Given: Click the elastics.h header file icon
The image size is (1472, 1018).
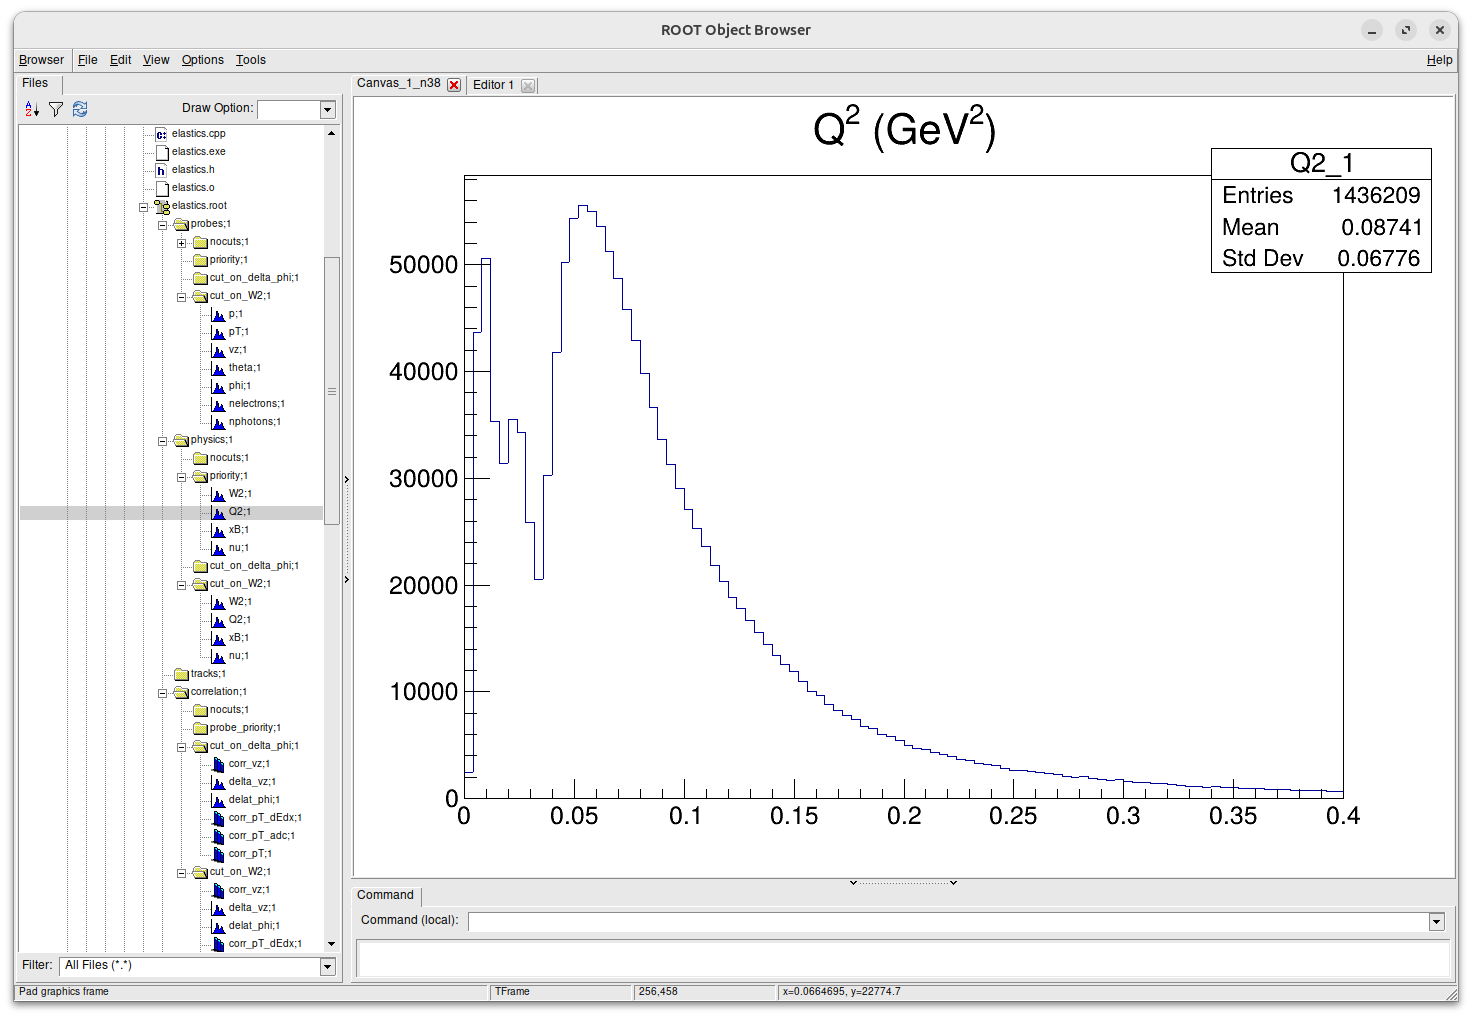Looking at the screenshot, I should (162, 170).
